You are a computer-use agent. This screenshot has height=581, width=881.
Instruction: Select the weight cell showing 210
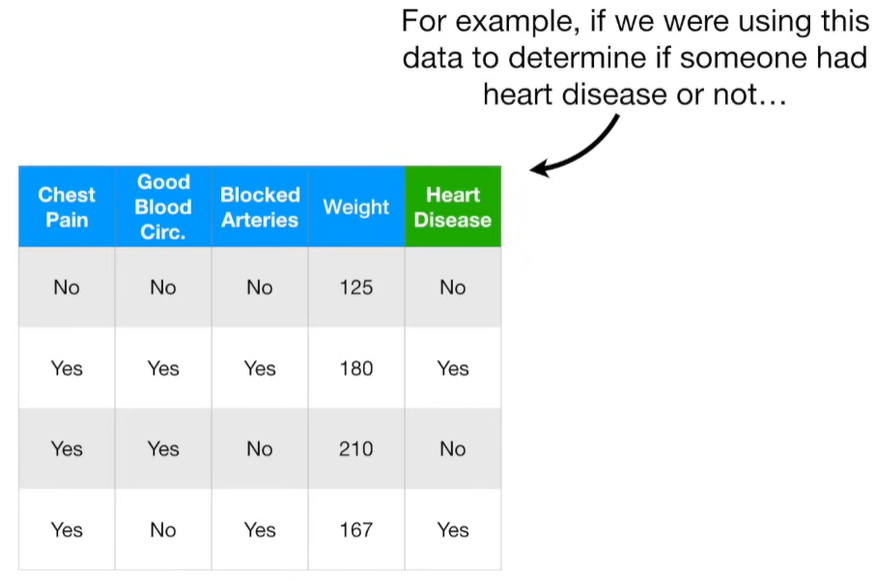356,449
